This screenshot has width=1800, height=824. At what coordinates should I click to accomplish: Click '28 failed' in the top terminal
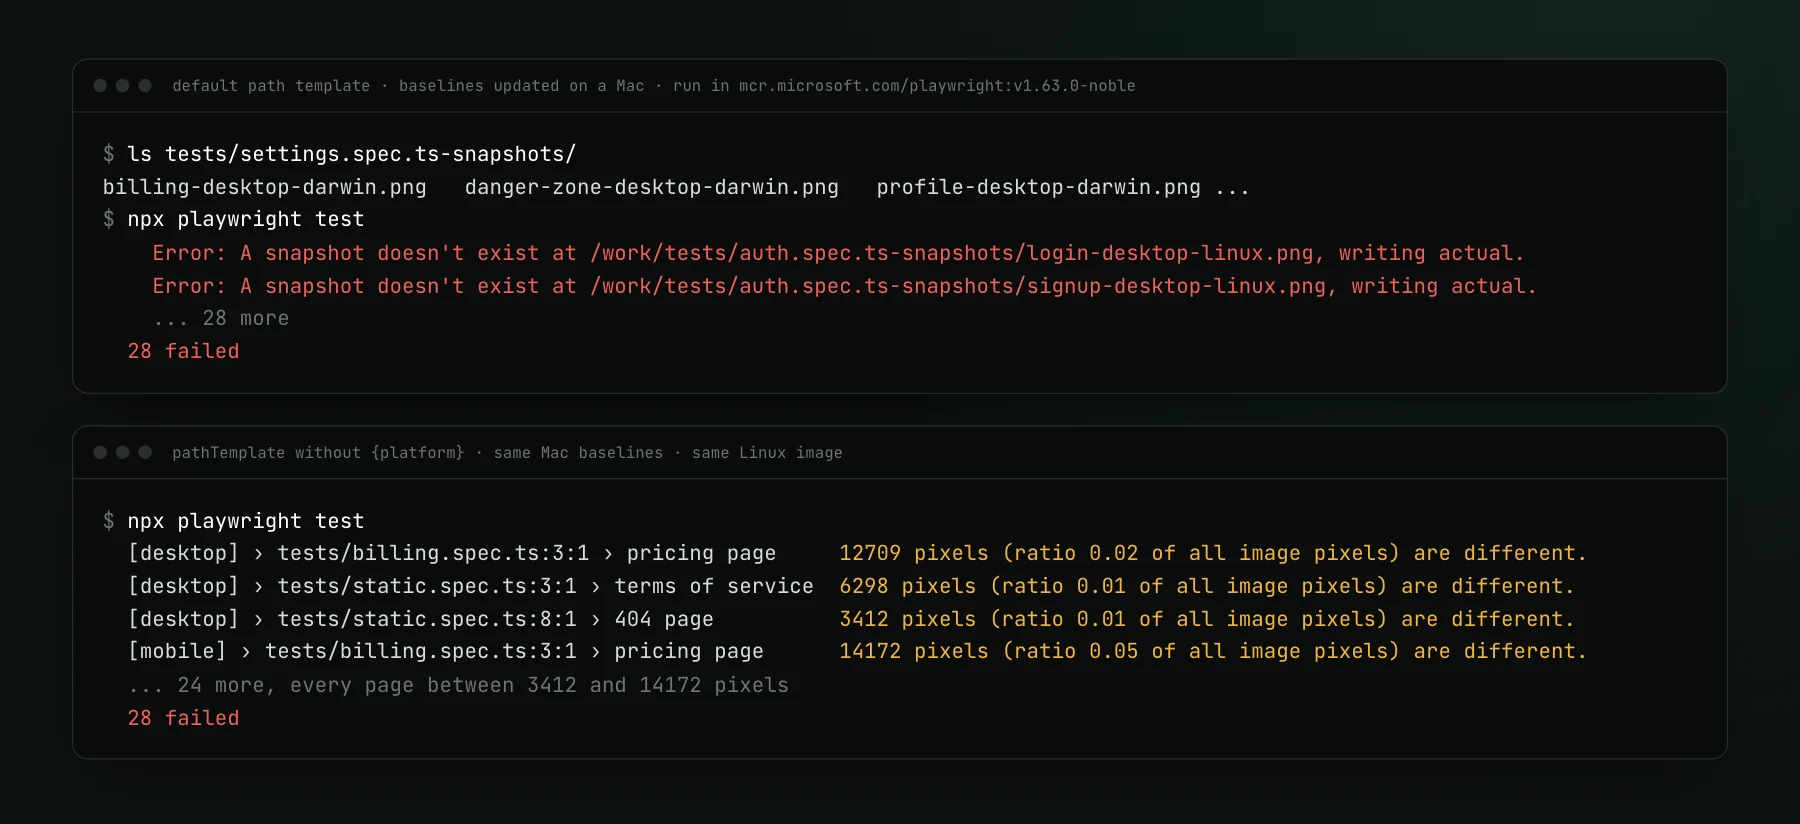[184, 351]
